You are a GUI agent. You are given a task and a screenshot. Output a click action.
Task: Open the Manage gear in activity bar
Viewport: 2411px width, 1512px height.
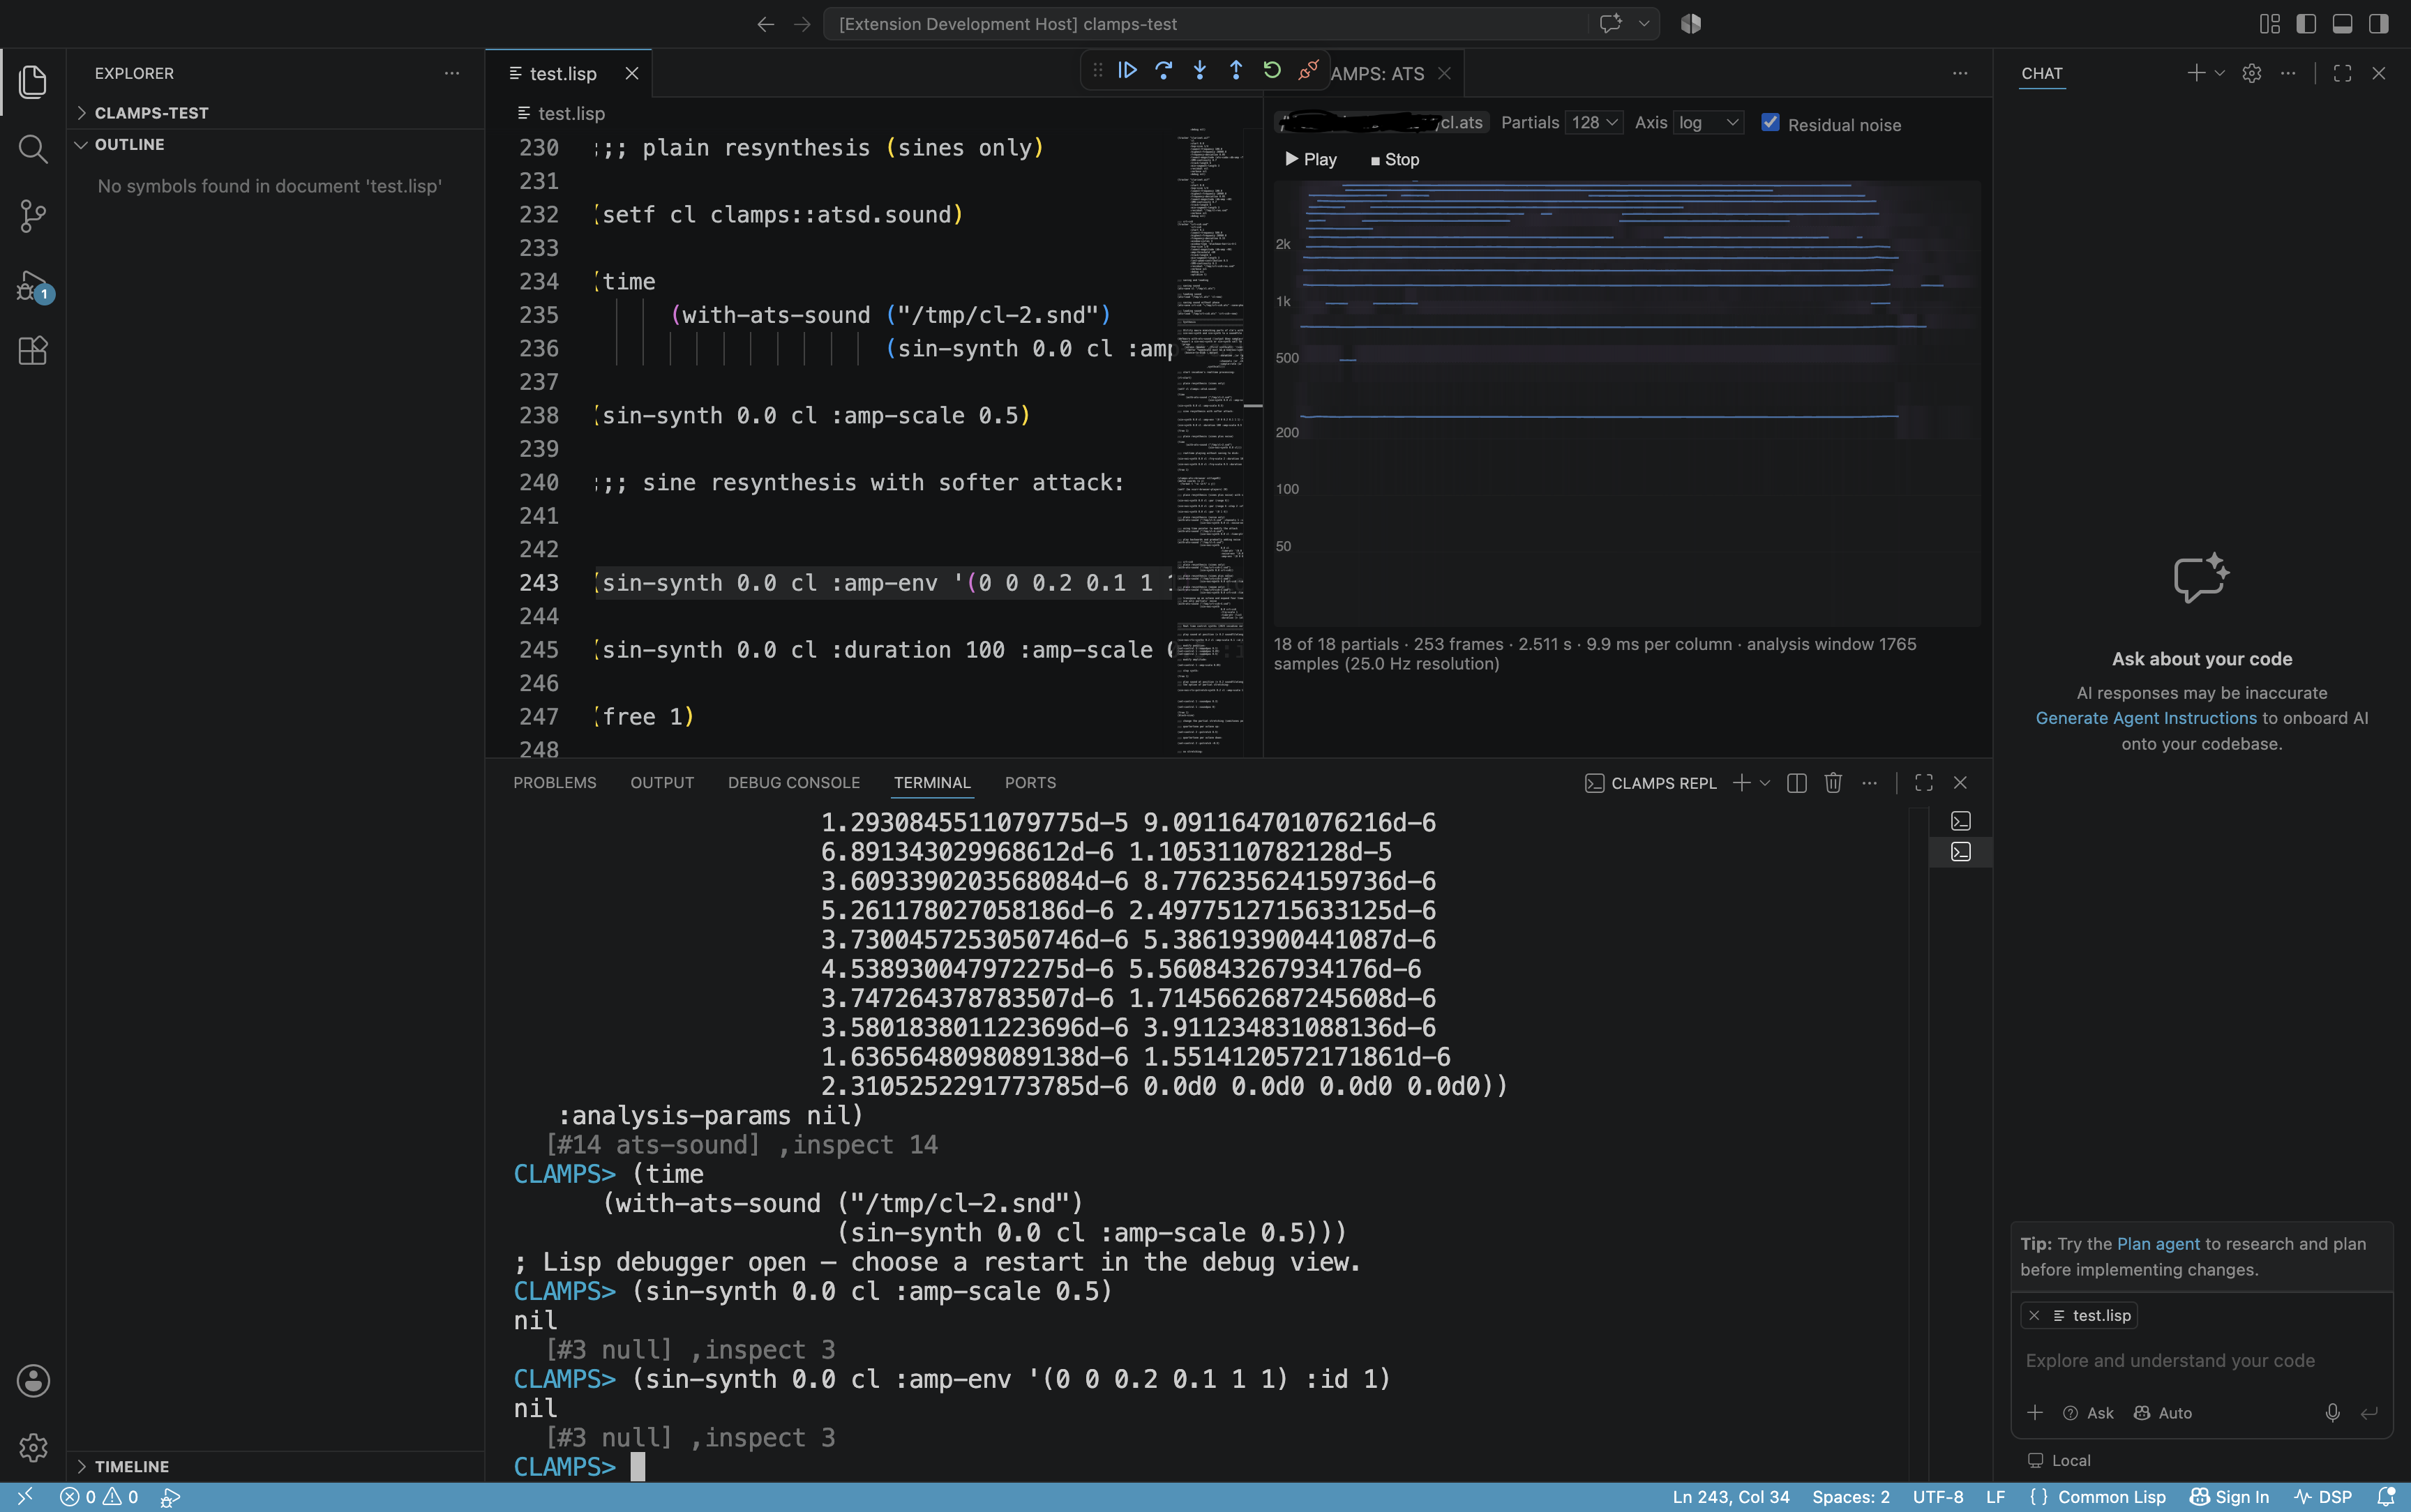[33, 1447]
